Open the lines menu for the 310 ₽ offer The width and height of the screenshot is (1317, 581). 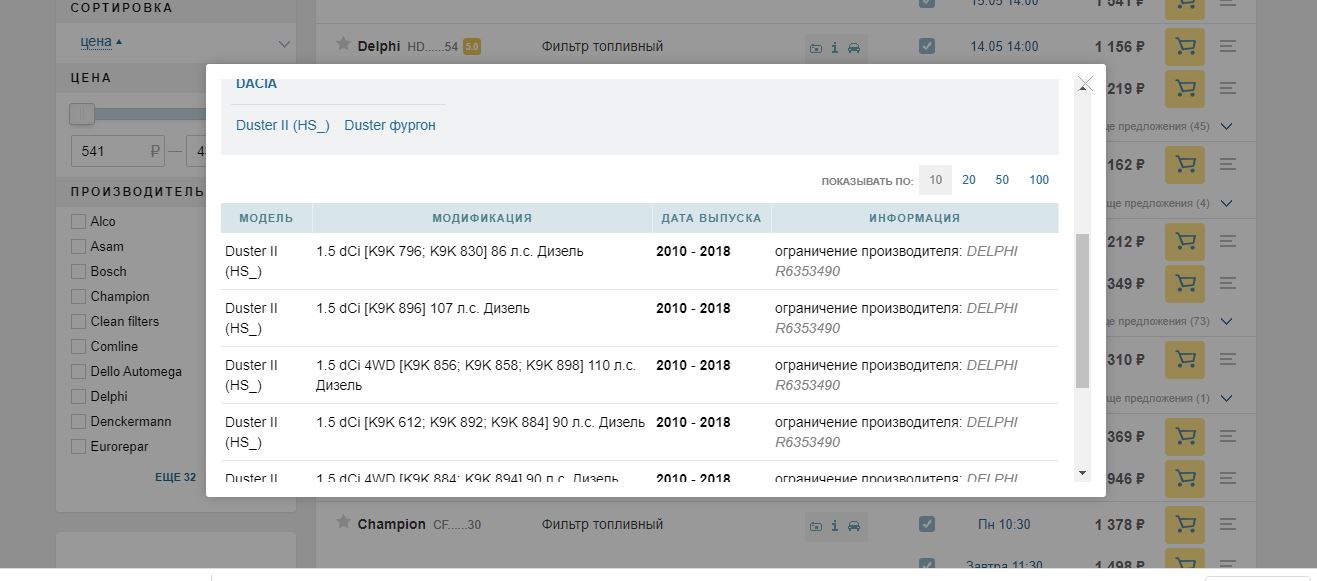1229,359
